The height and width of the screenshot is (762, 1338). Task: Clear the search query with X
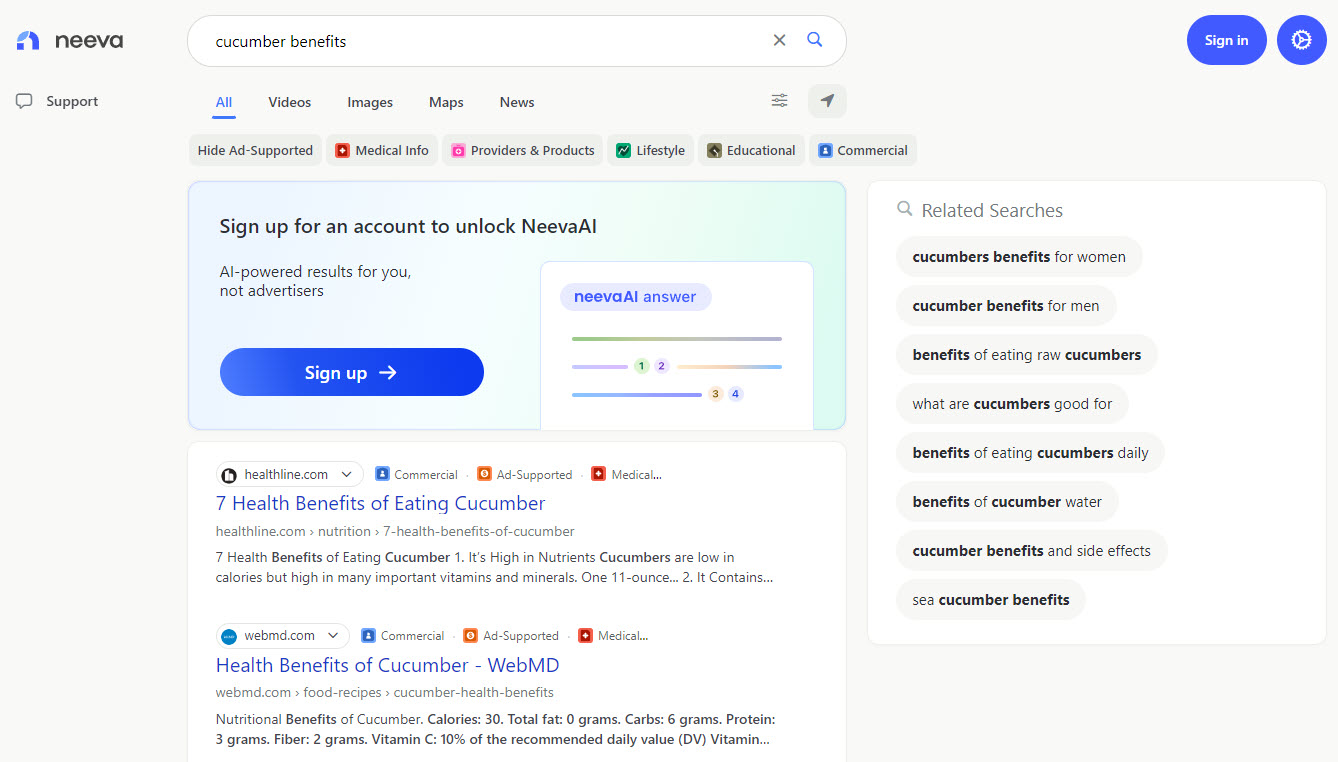780,40
